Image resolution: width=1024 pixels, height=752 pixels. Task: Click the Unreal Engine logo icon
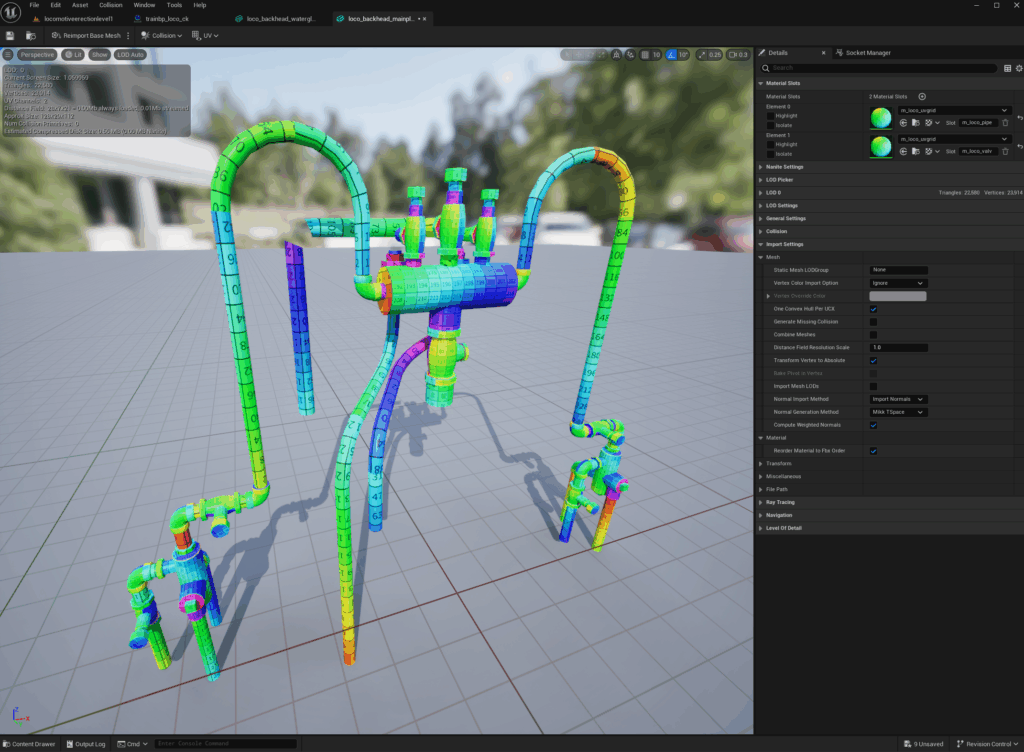[11, 12]
